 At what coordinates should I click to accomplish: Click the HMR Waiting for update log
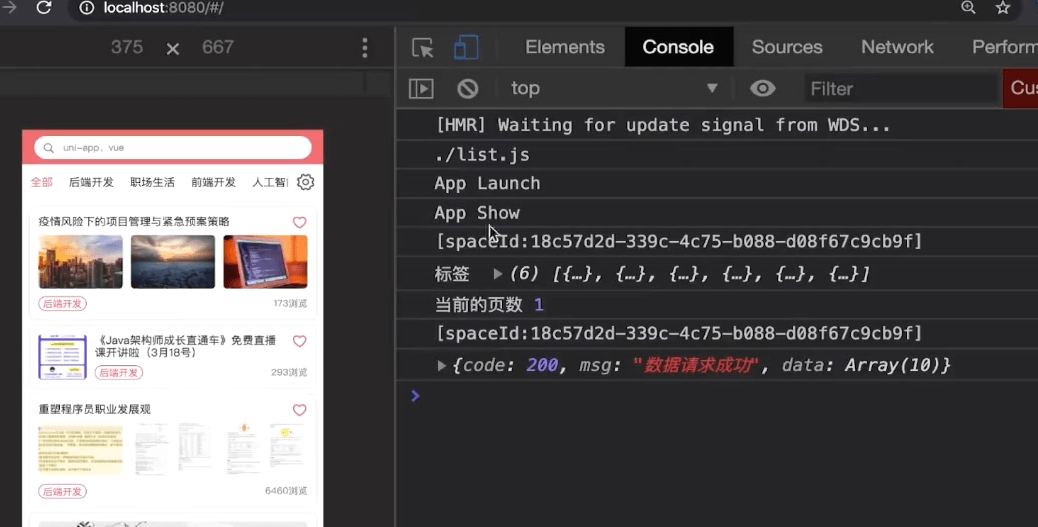663,125
